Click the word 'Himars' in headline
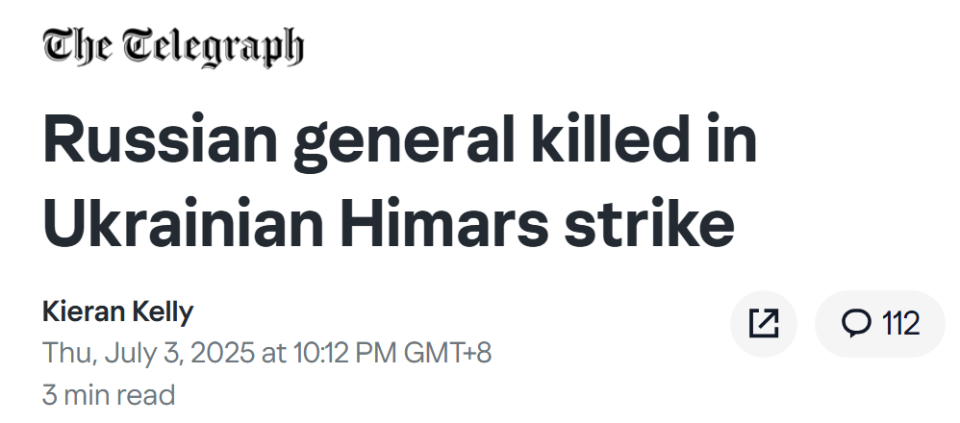The image size is (960, 423). click(x=444, y=222)
